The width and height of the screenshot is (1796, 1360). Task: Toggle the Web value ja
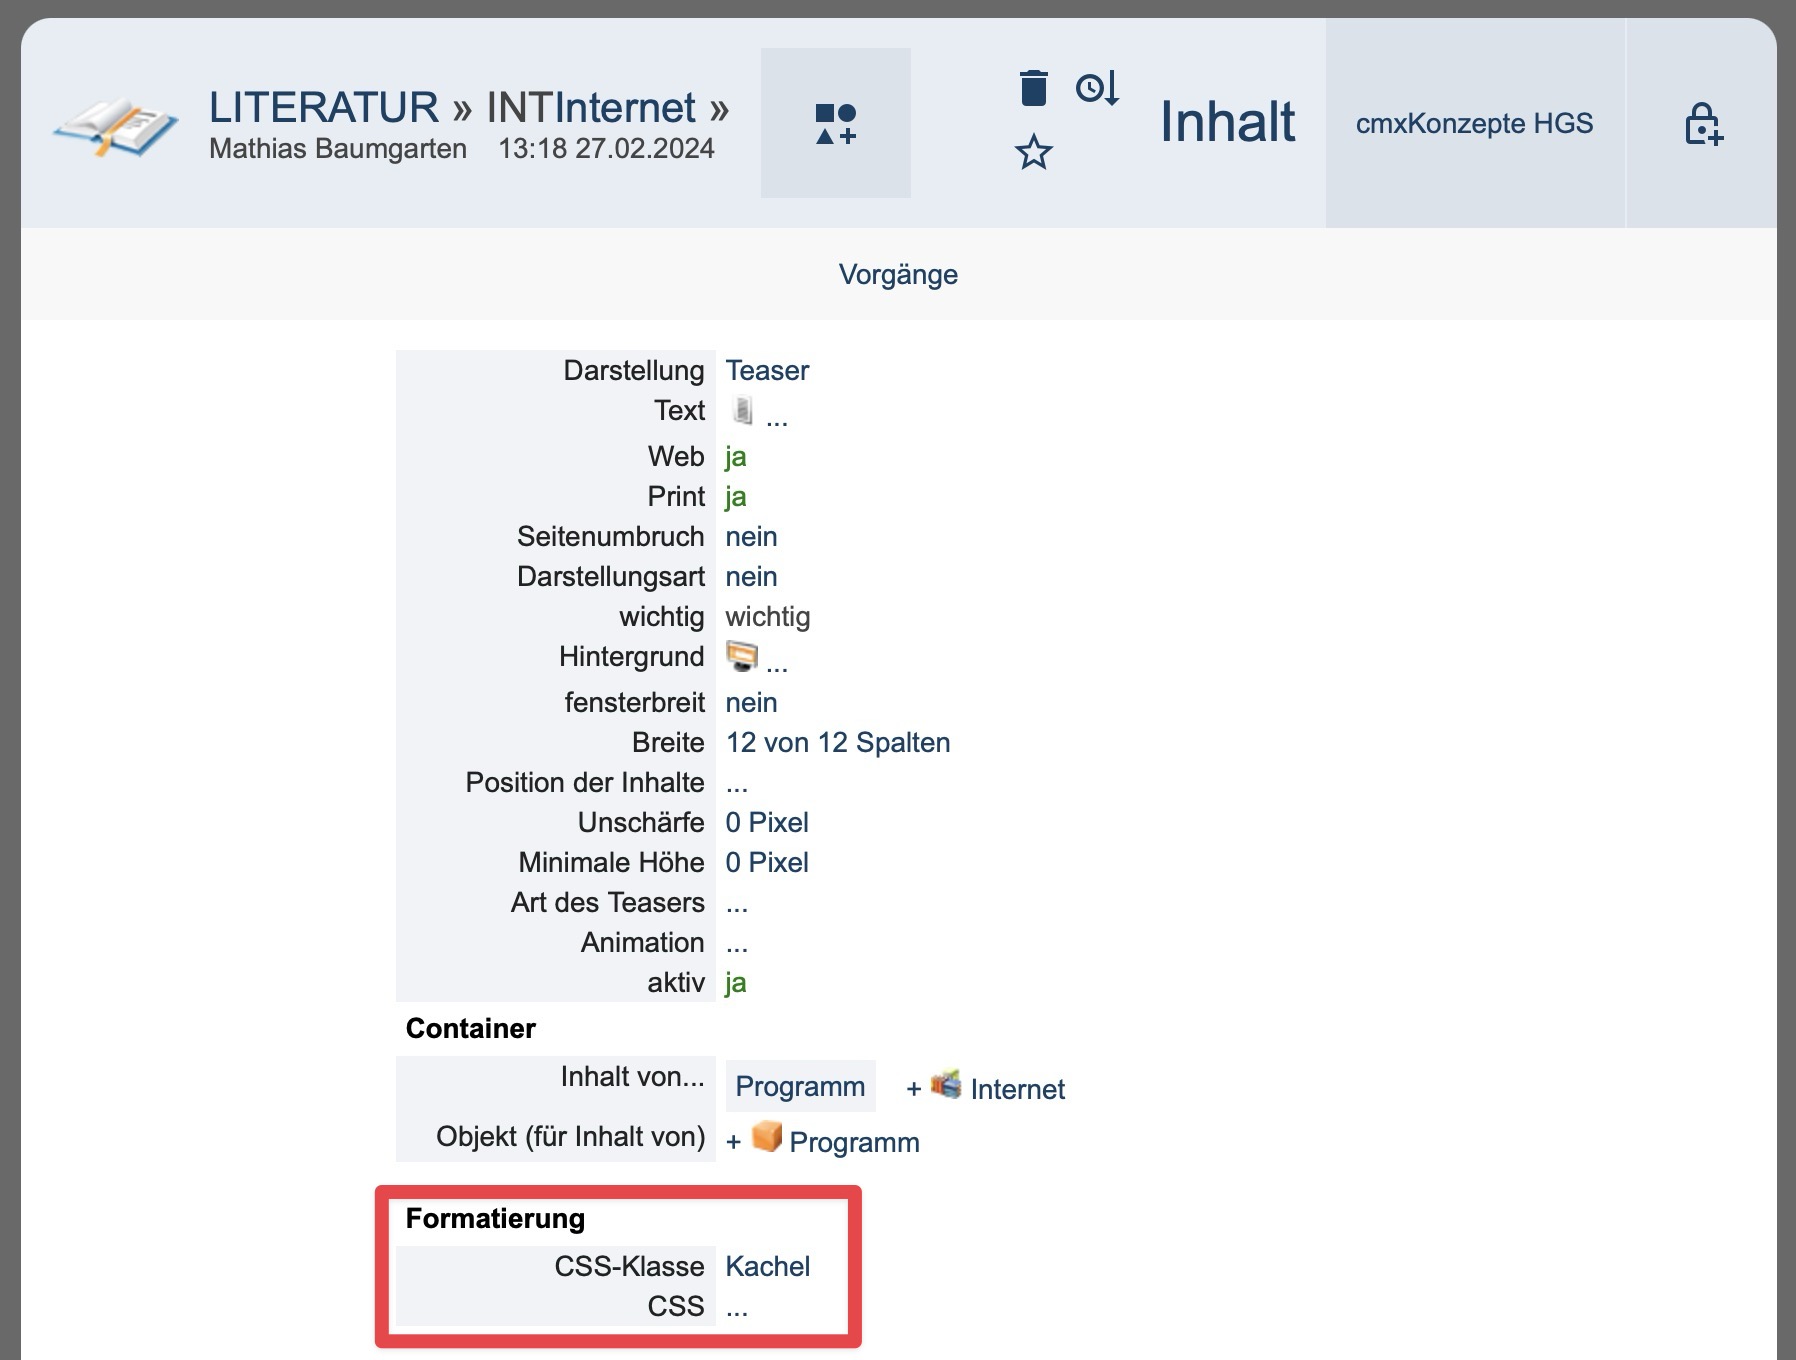pyautogui.click(x=736, y=457)
